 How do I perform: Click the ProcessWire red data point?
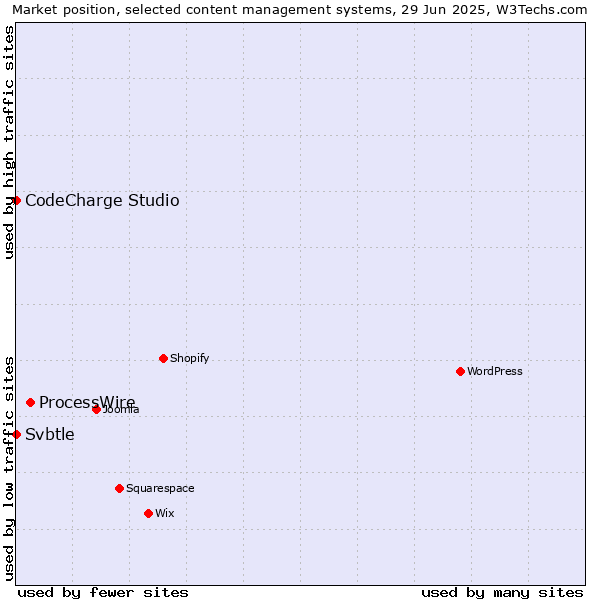pyautogui.click(x=31, y=403)
